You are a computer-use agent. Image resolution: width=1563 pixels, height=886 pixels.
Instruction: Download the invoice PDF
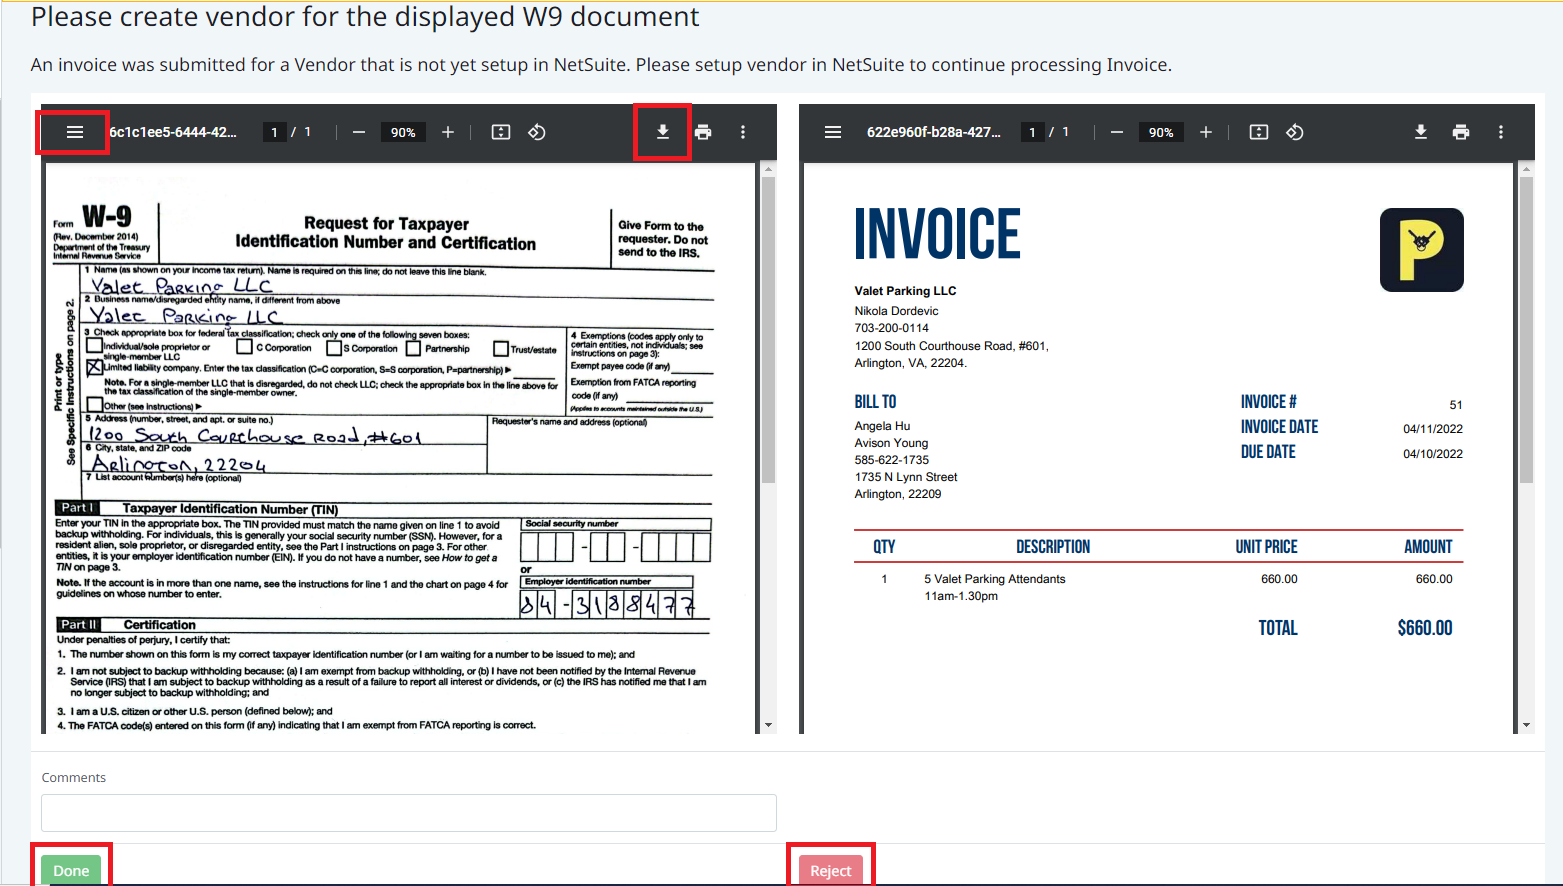[1420, 132]
